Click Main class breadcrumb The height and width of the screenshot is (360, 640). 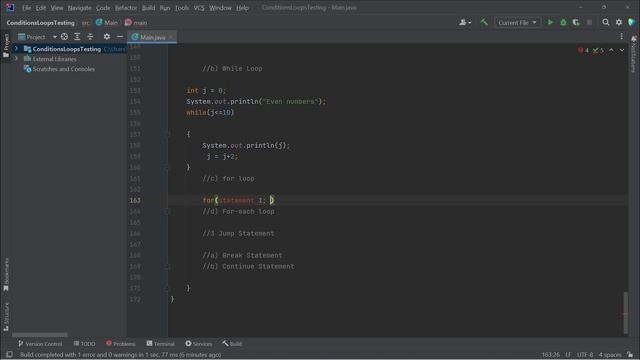point(107,22)
